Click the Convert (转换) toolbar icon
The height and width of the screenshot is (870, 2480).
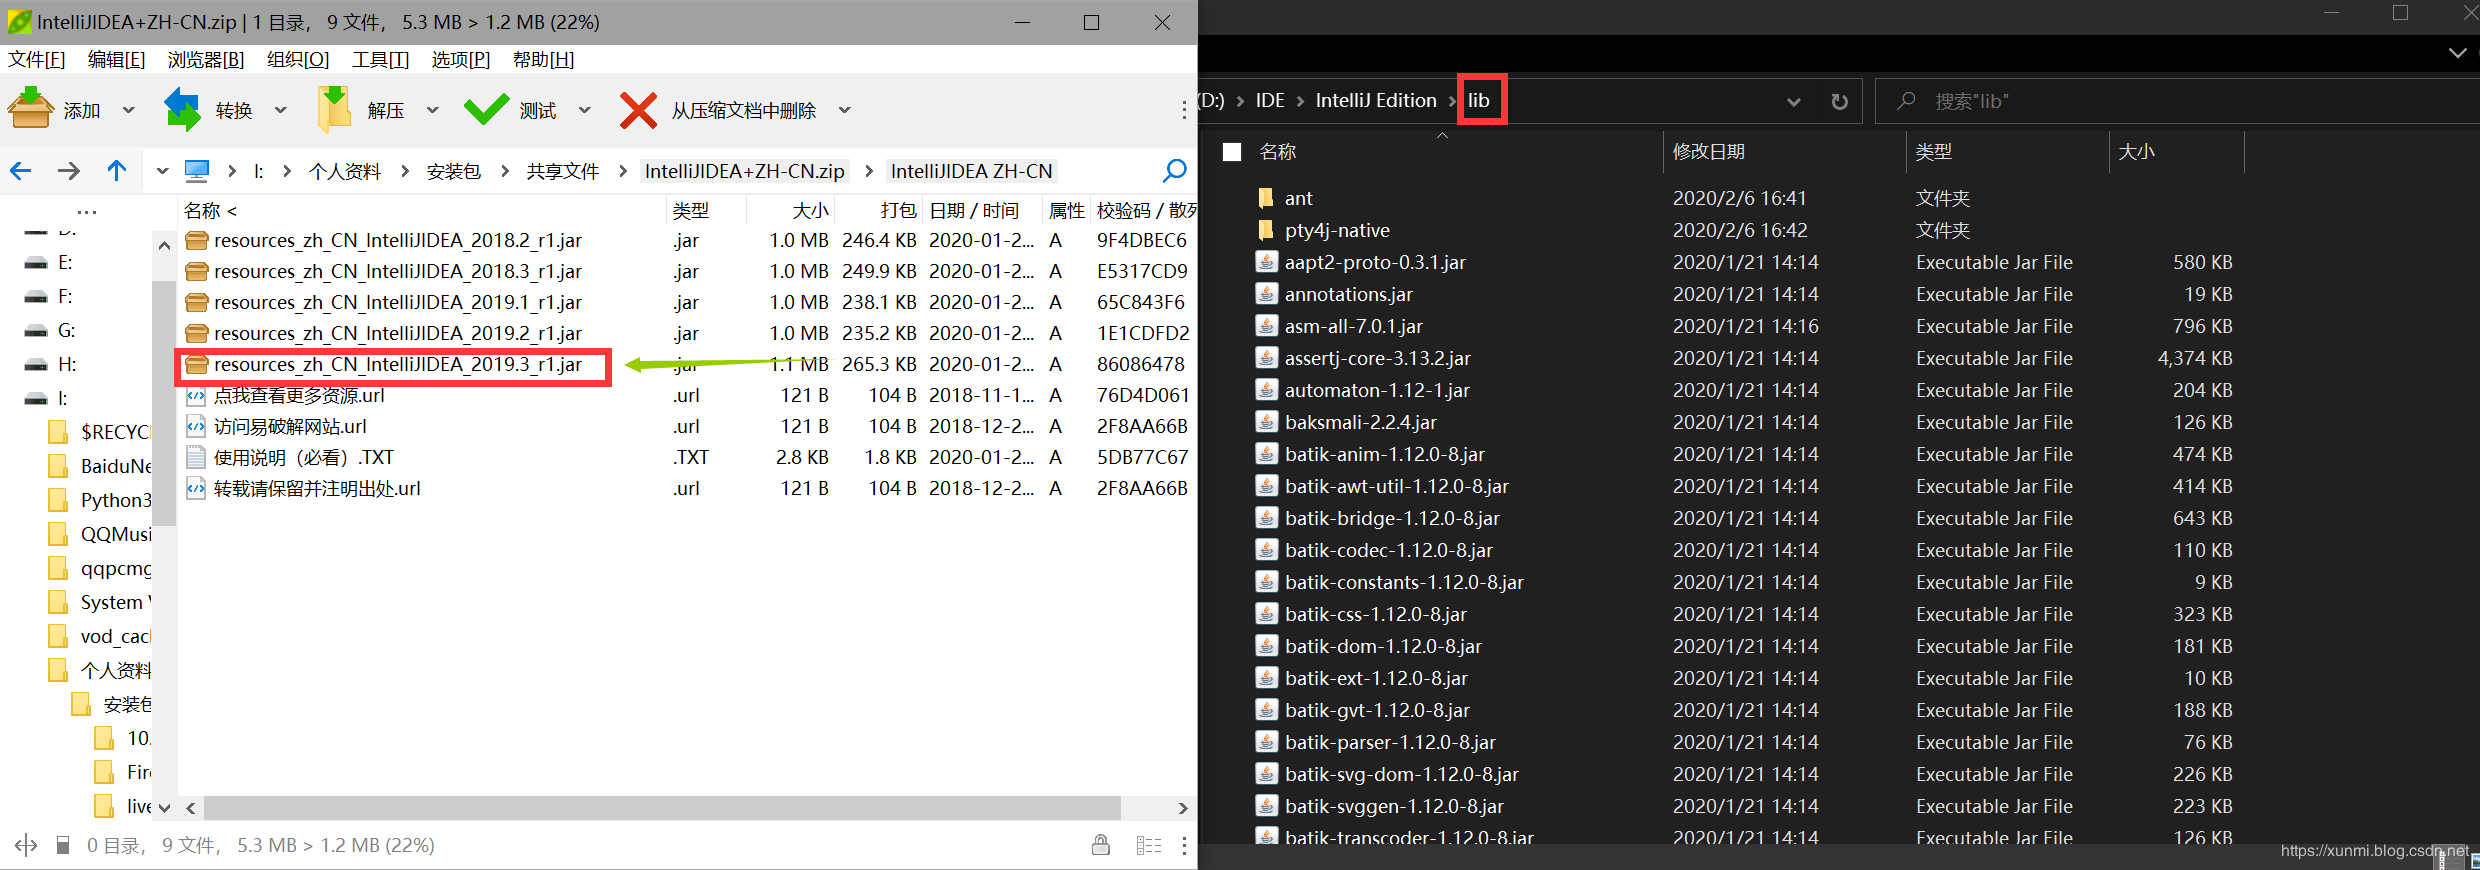click(x=183, y=109)
